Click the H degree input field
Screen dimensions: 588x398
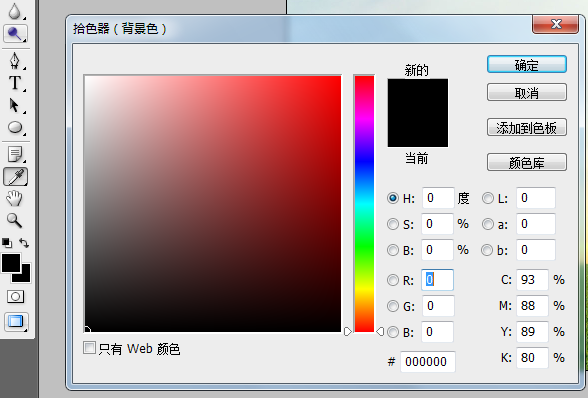[438, 198]
